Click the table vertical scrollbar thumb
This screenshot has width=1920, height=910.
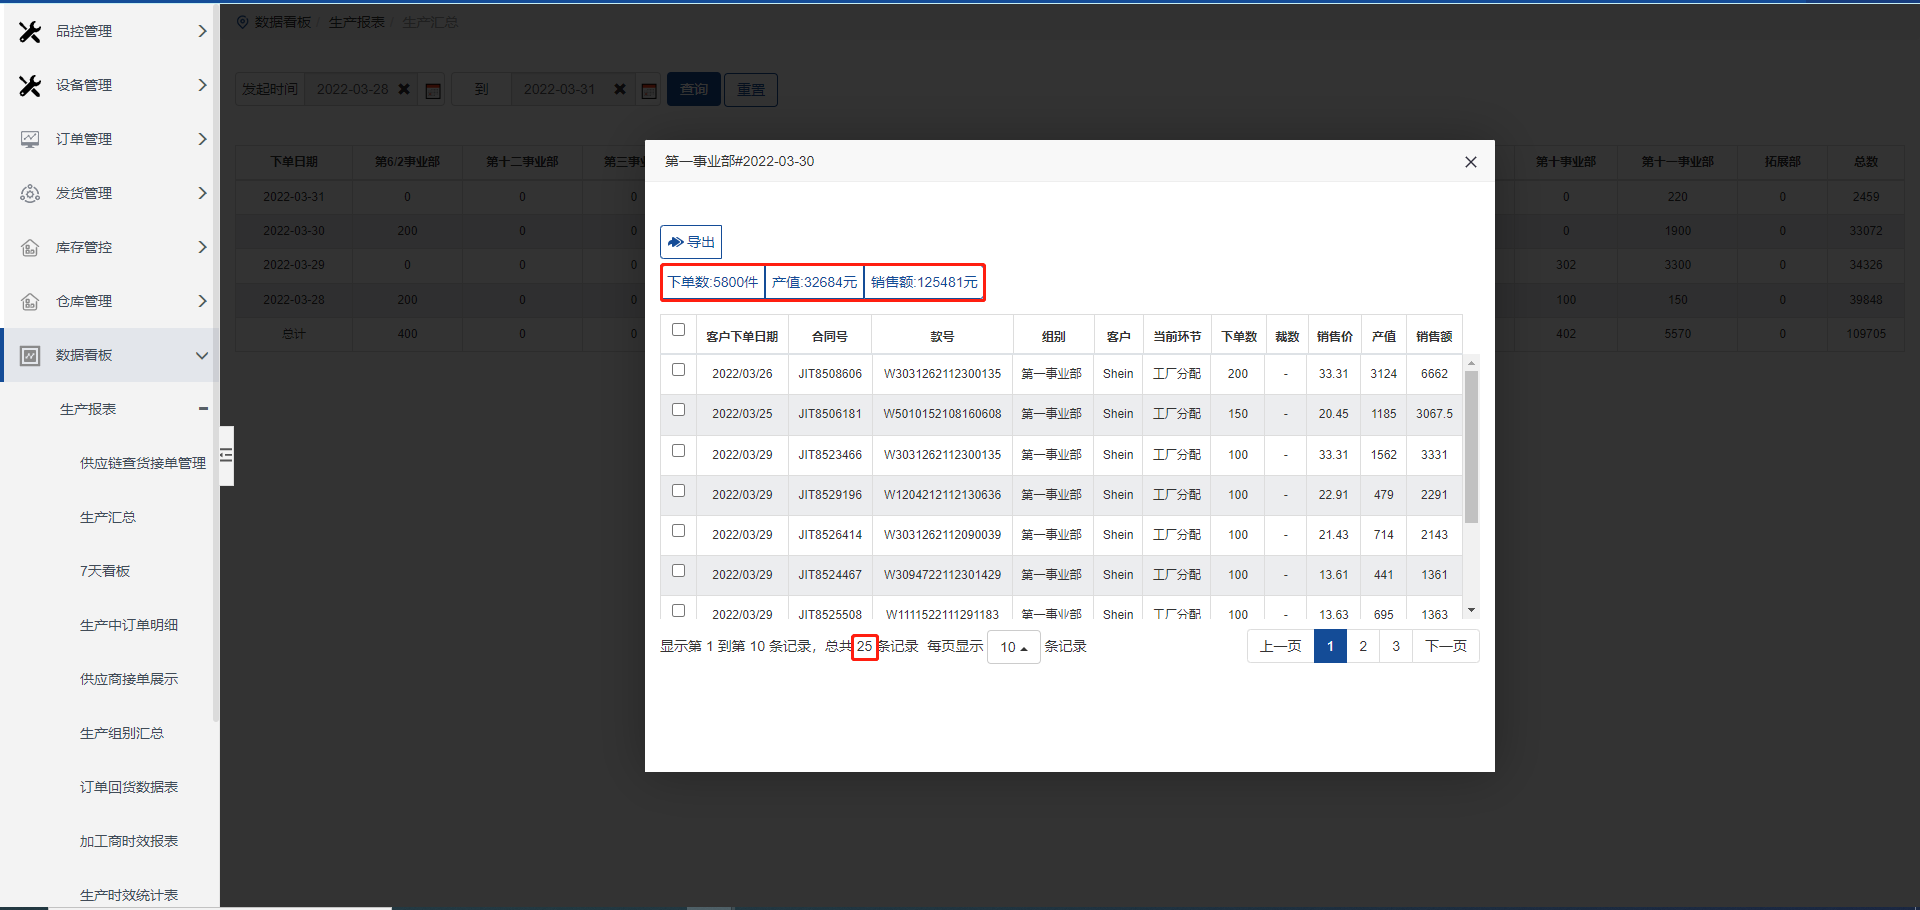pyautogui.click(x=1471, y=445)
